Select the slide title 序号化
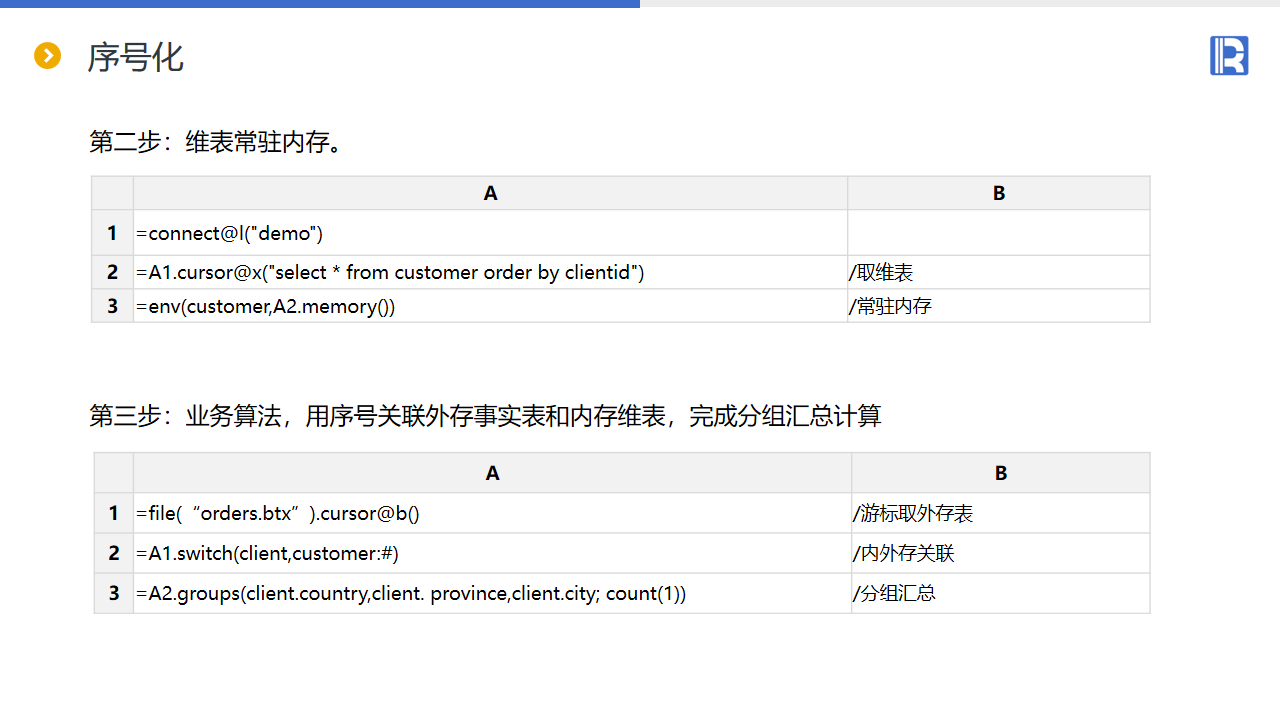Viewport: 1280px width, 720px height. click(x=136, y=57)
